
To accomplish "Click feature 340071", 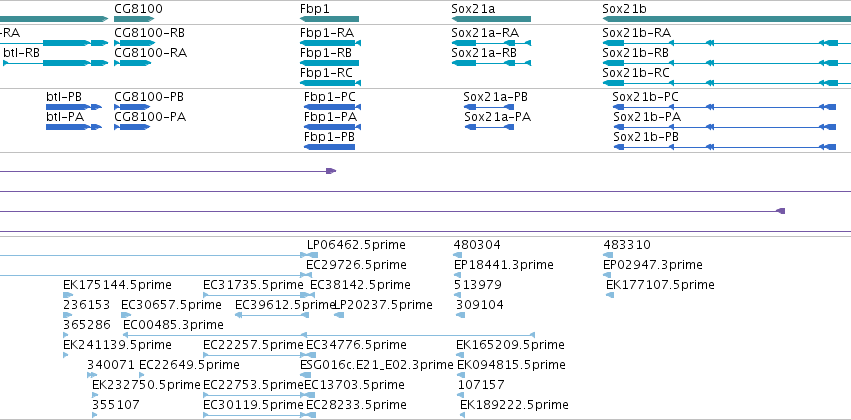I will [111, 365].
